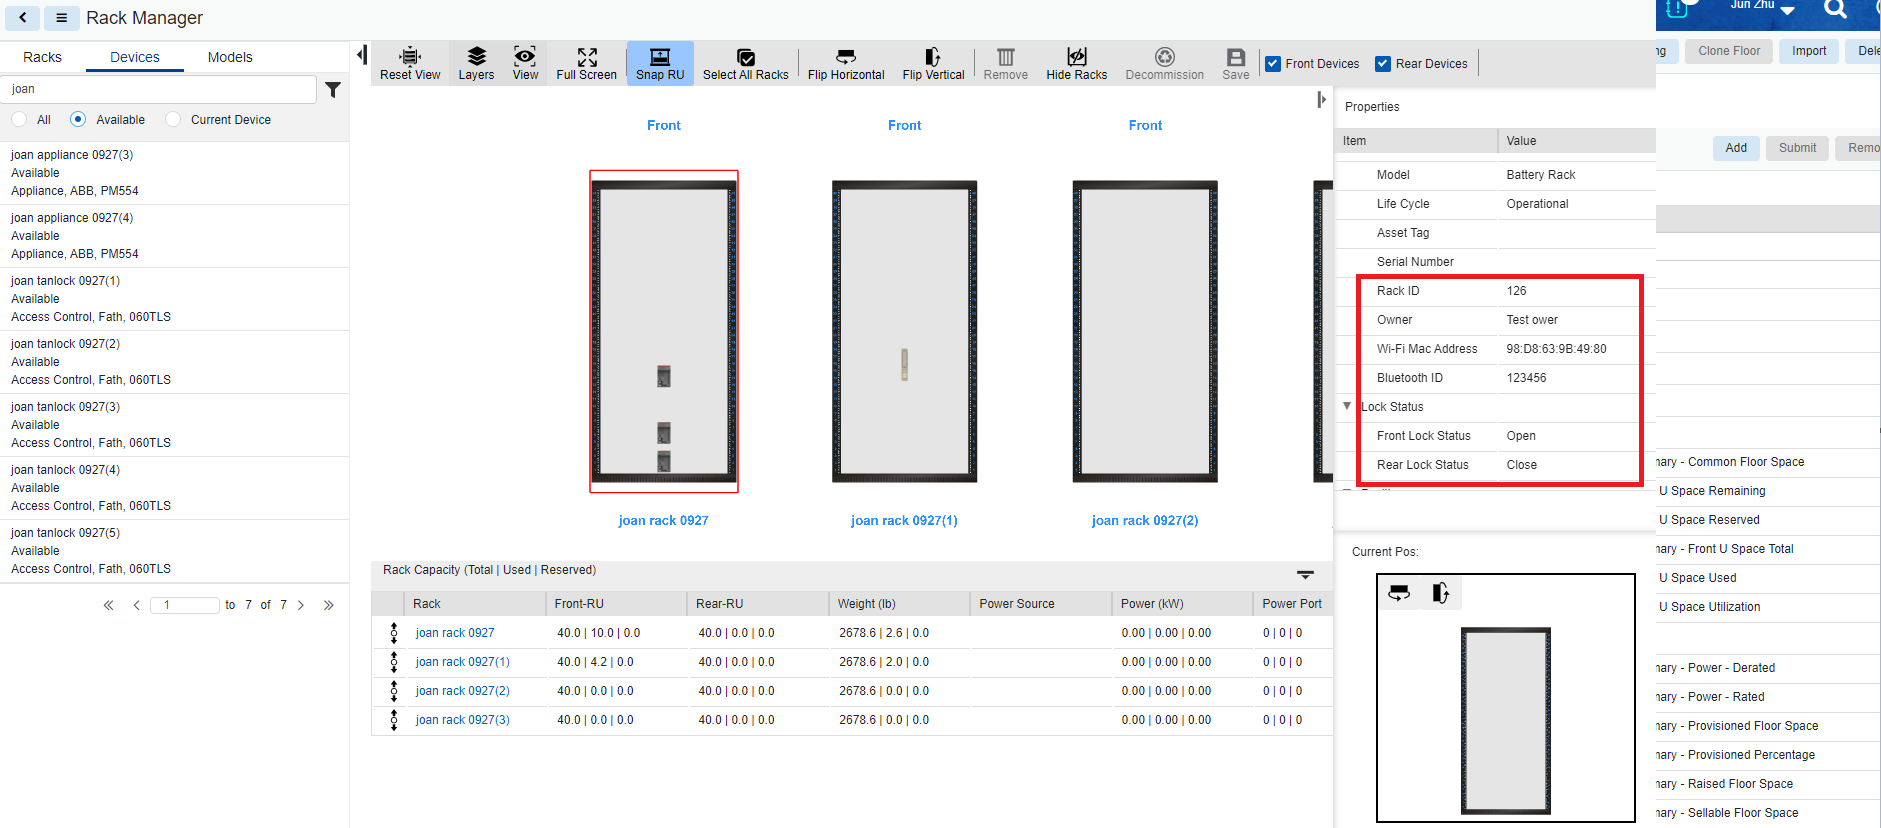Collapse the Lock Status section
1881x828 pixels.
(x=1347, y=406)
